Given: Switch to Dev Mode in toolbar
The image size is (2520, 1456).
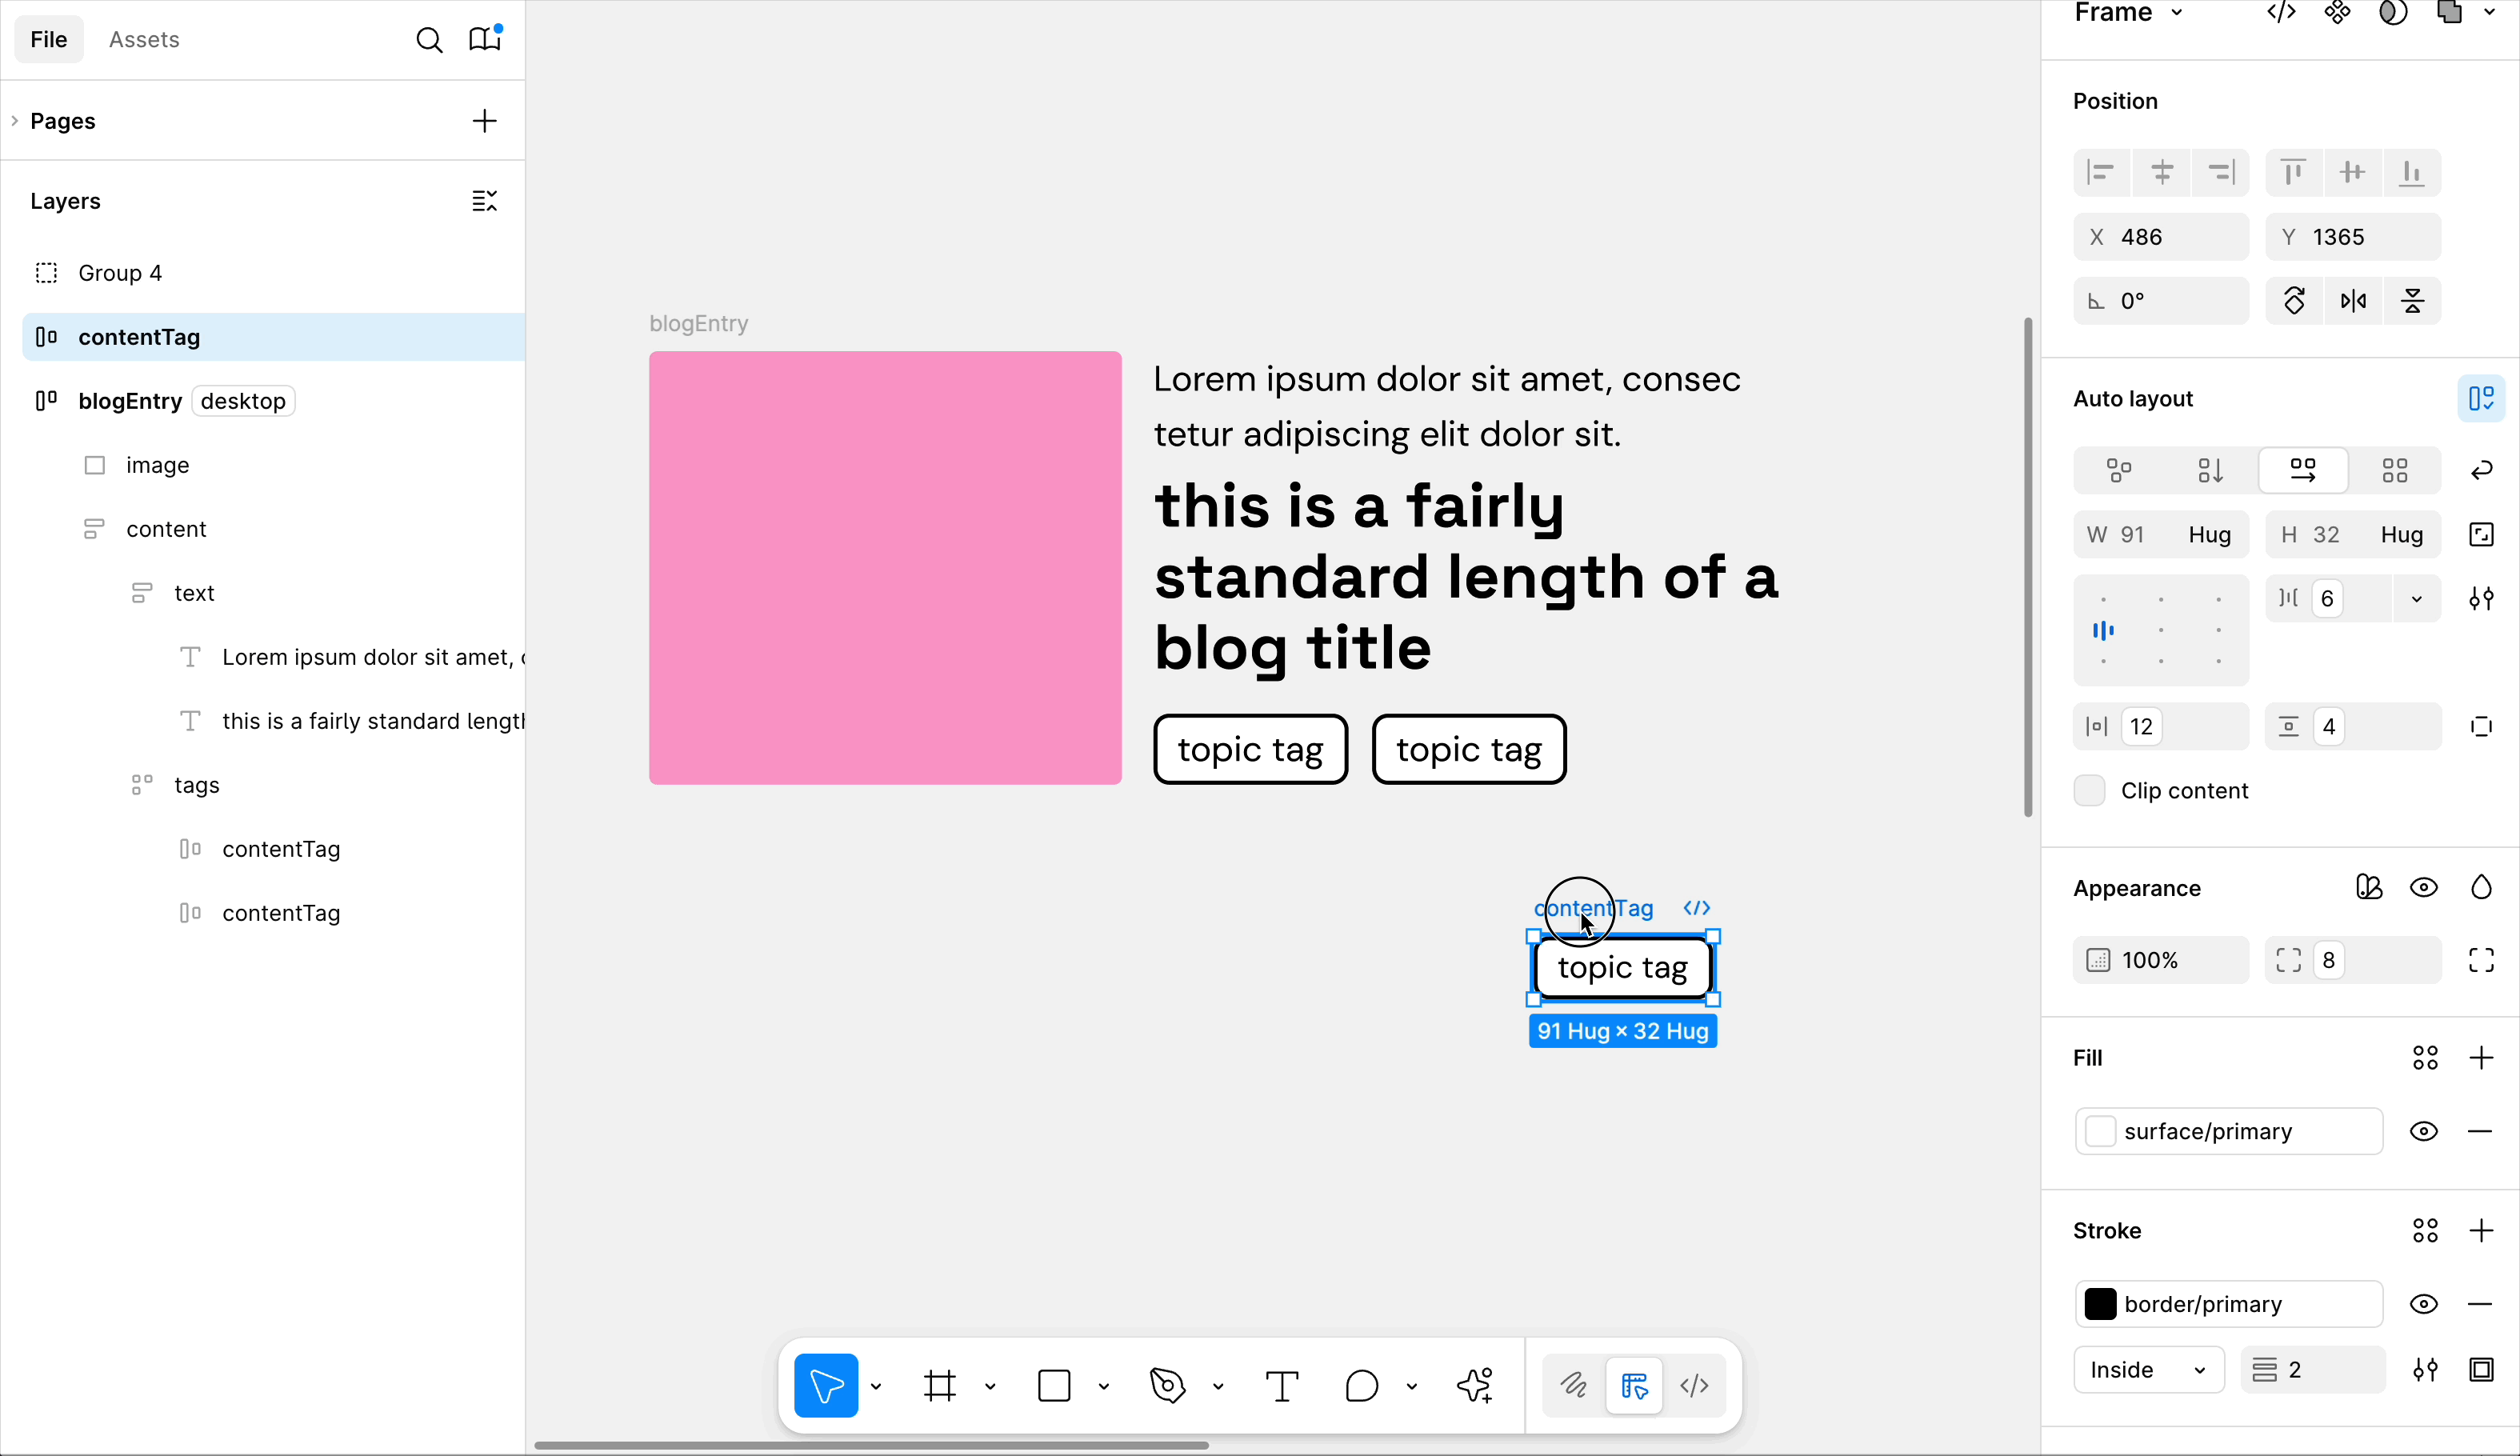Looking at the screenshot, I should pyautogui.click(x=1694, y=1386).
